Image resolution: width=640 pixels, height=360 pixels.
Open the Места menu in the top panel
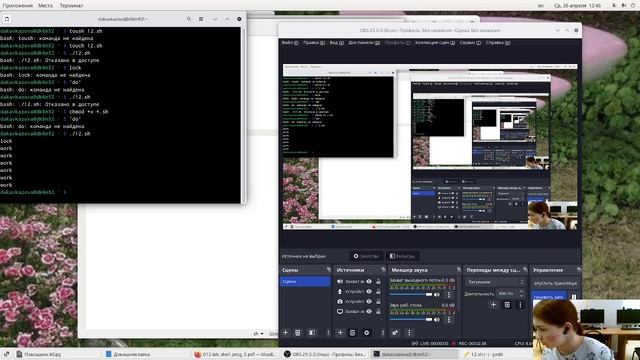tap(45, 5)
